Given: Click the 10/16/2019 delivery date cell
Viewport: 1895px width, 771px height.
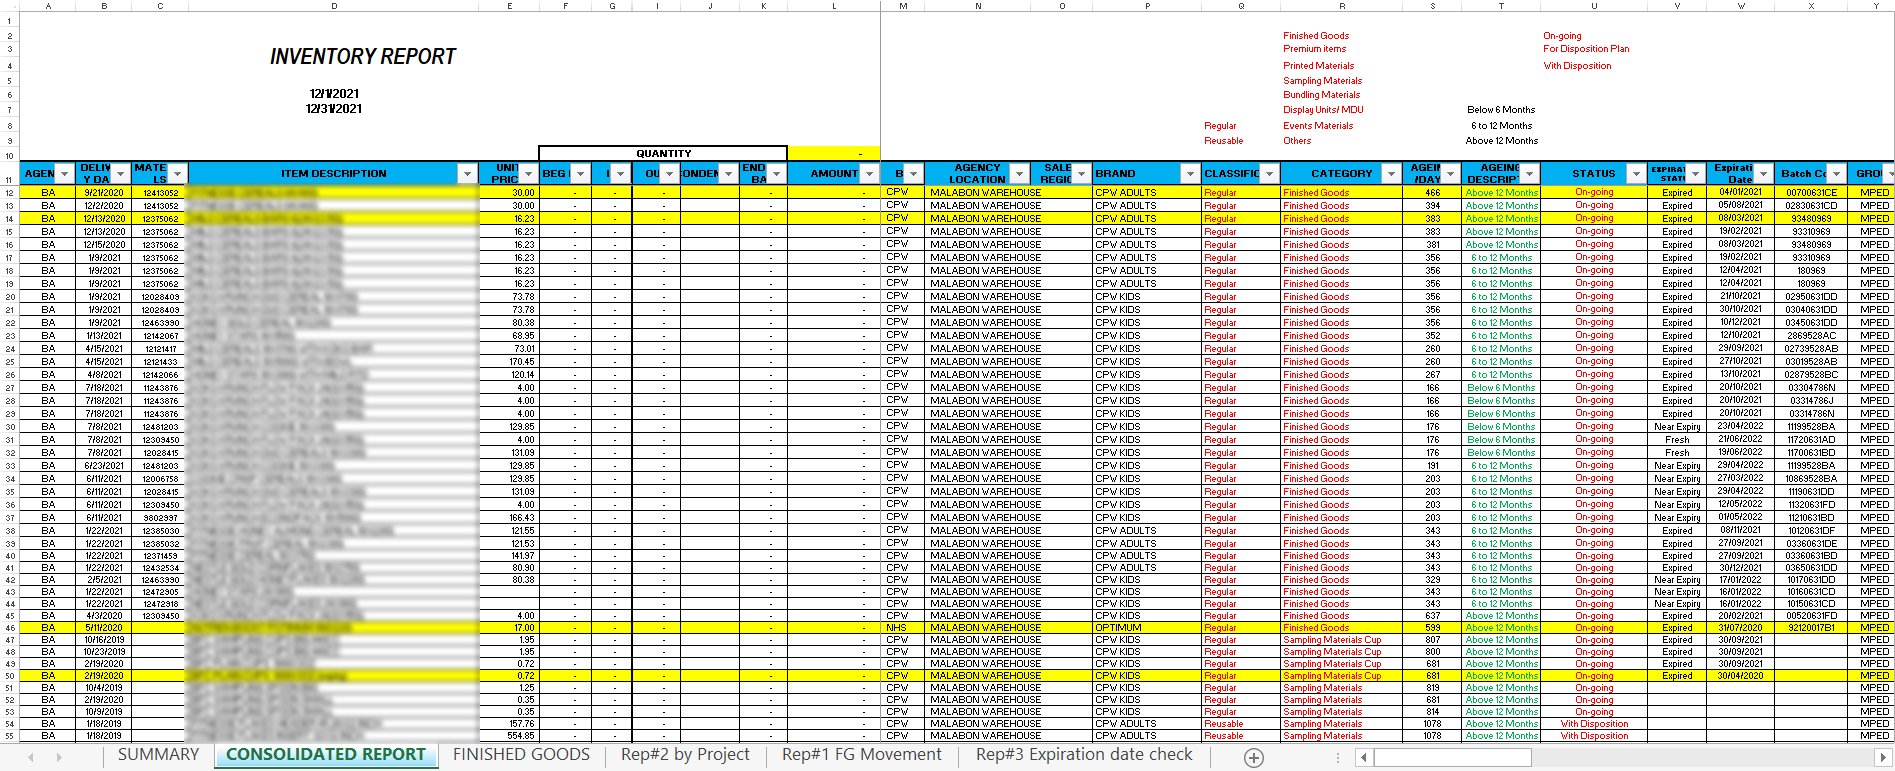Looking at the screenshot, I should (104, 640).
